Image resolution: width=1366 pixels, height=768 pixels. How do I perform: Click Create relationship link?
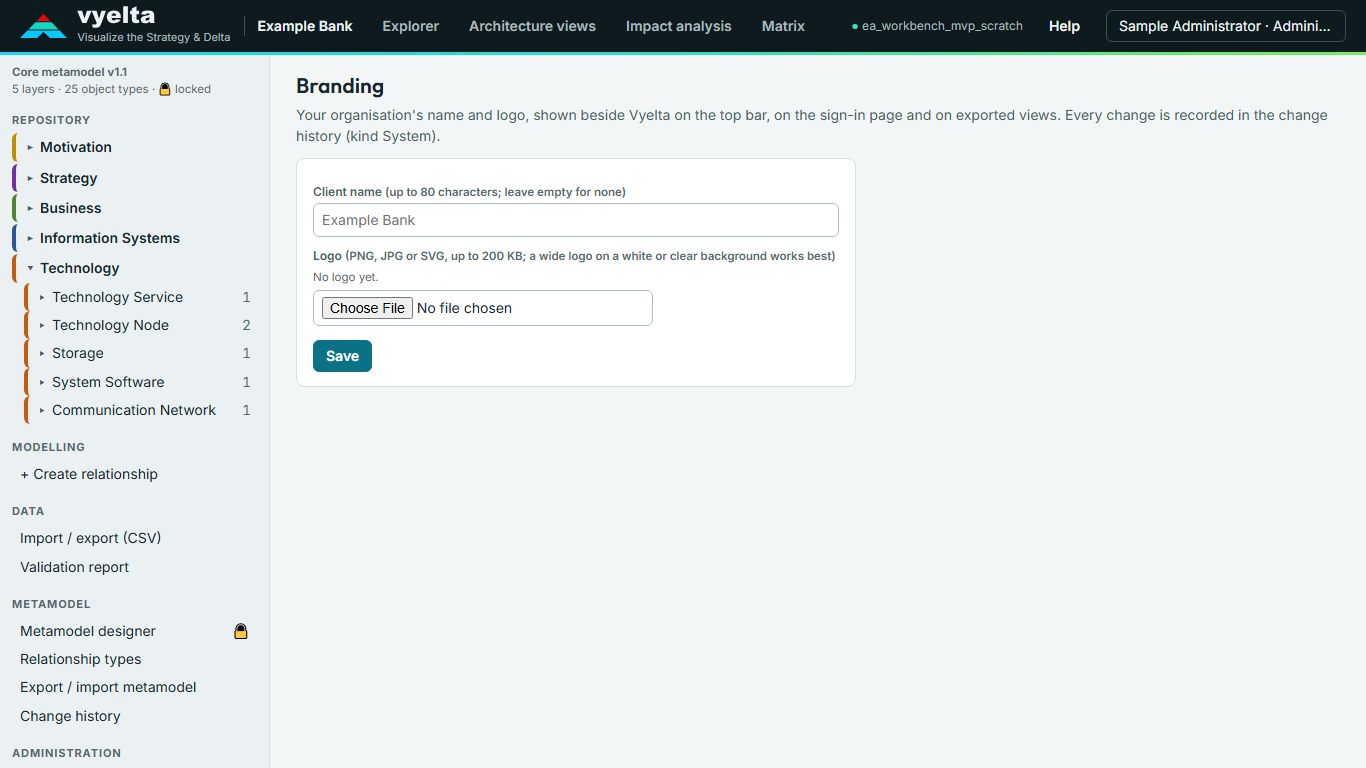[89, 474]
